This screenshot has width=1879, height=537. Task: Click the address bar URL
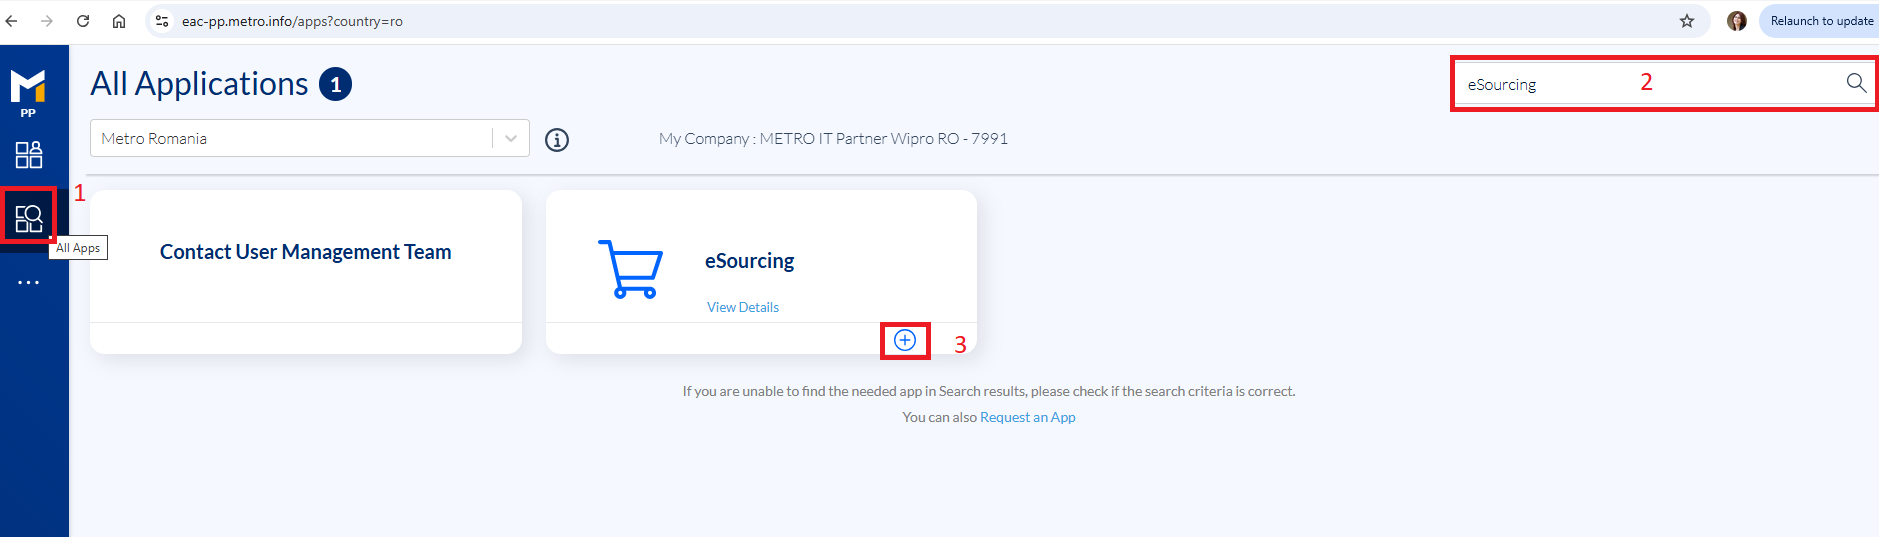[292, 21]
